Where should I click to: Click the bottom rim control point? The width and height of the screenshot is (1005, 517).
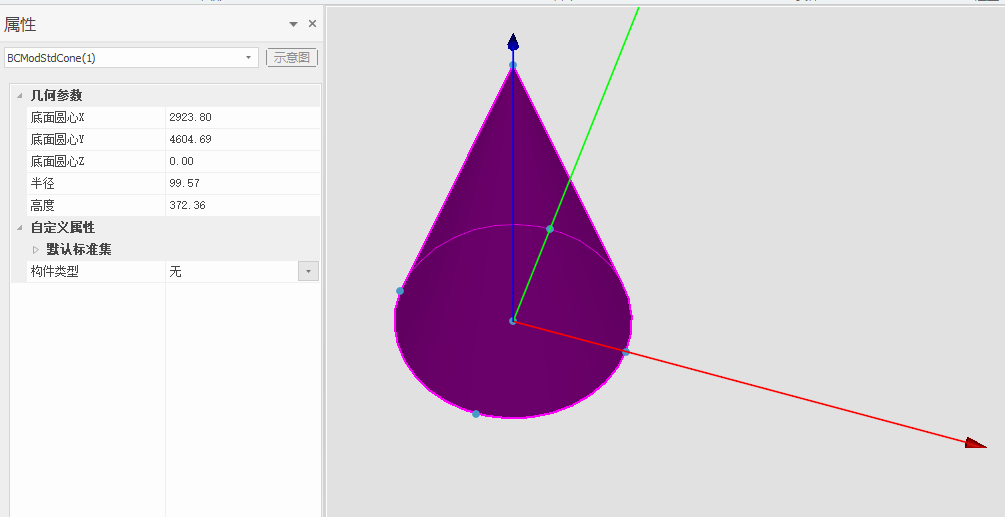point(476,414)
